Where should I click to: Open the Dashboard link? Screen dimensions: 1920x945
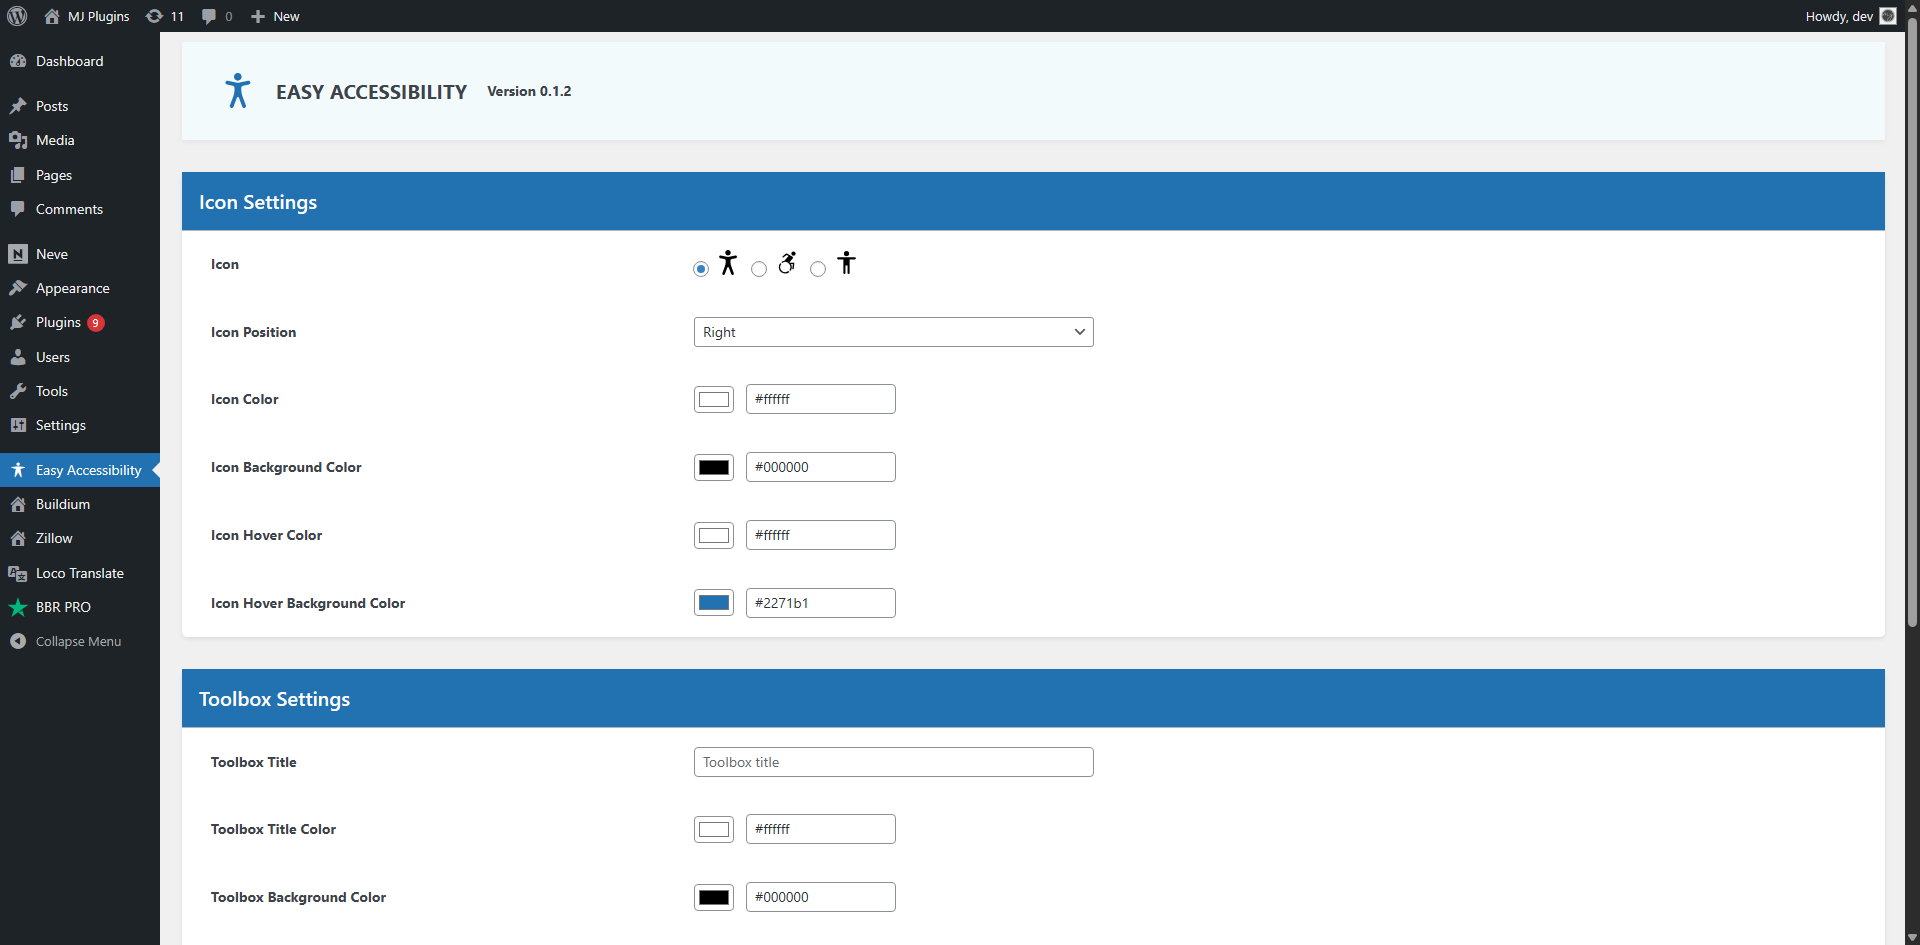(x=69, y=61)
